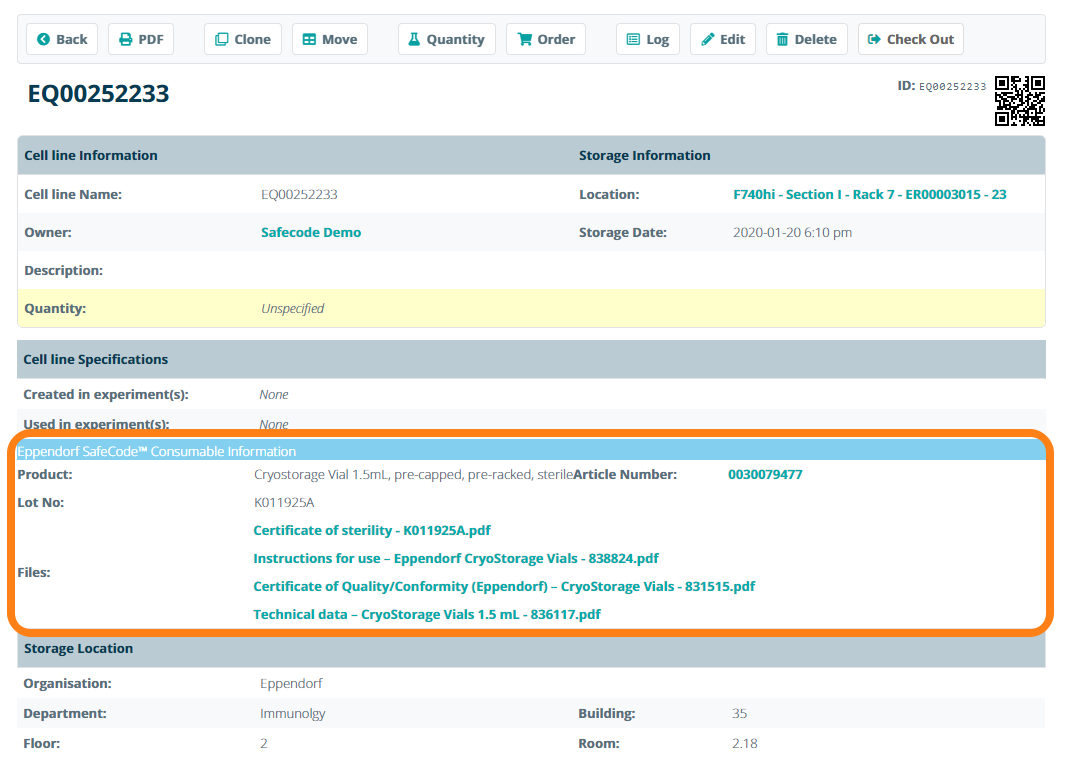Click the QR code image
The width and height of the screenshot is (1070, 772).
tap(1019, 101)
